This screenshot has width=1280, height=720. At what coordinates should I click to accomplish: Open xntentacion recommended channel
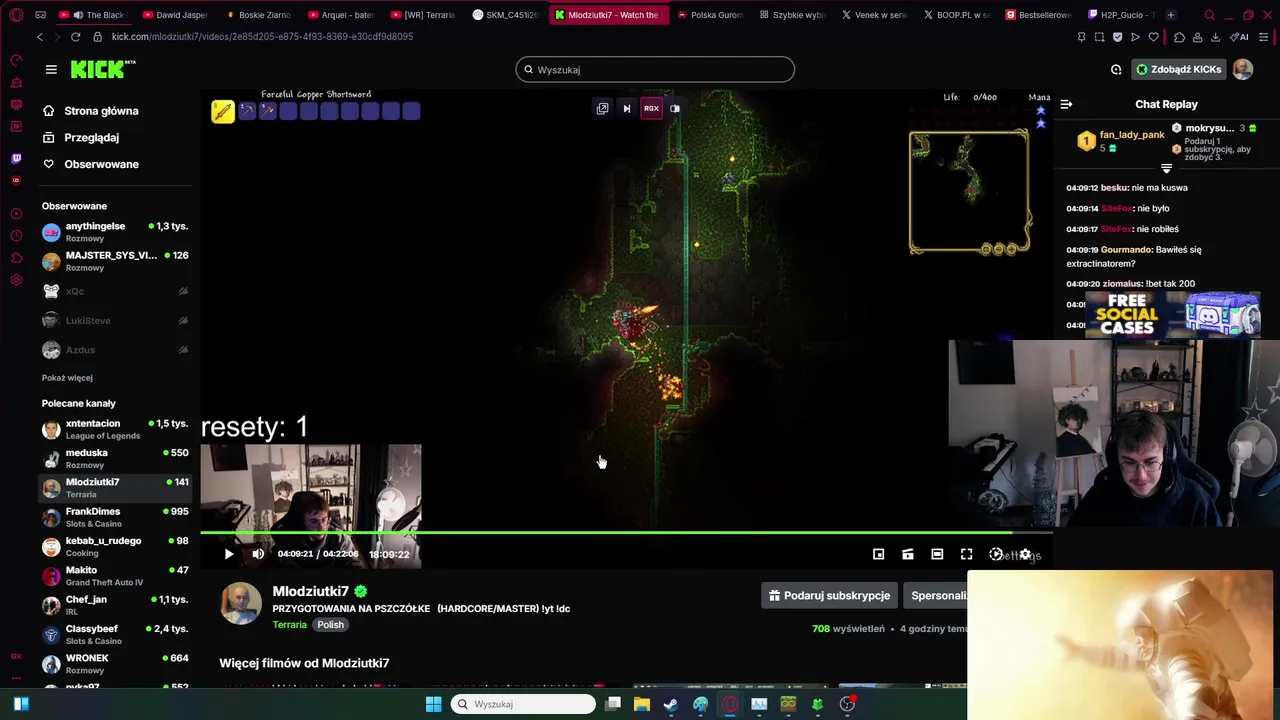(115, 429)
